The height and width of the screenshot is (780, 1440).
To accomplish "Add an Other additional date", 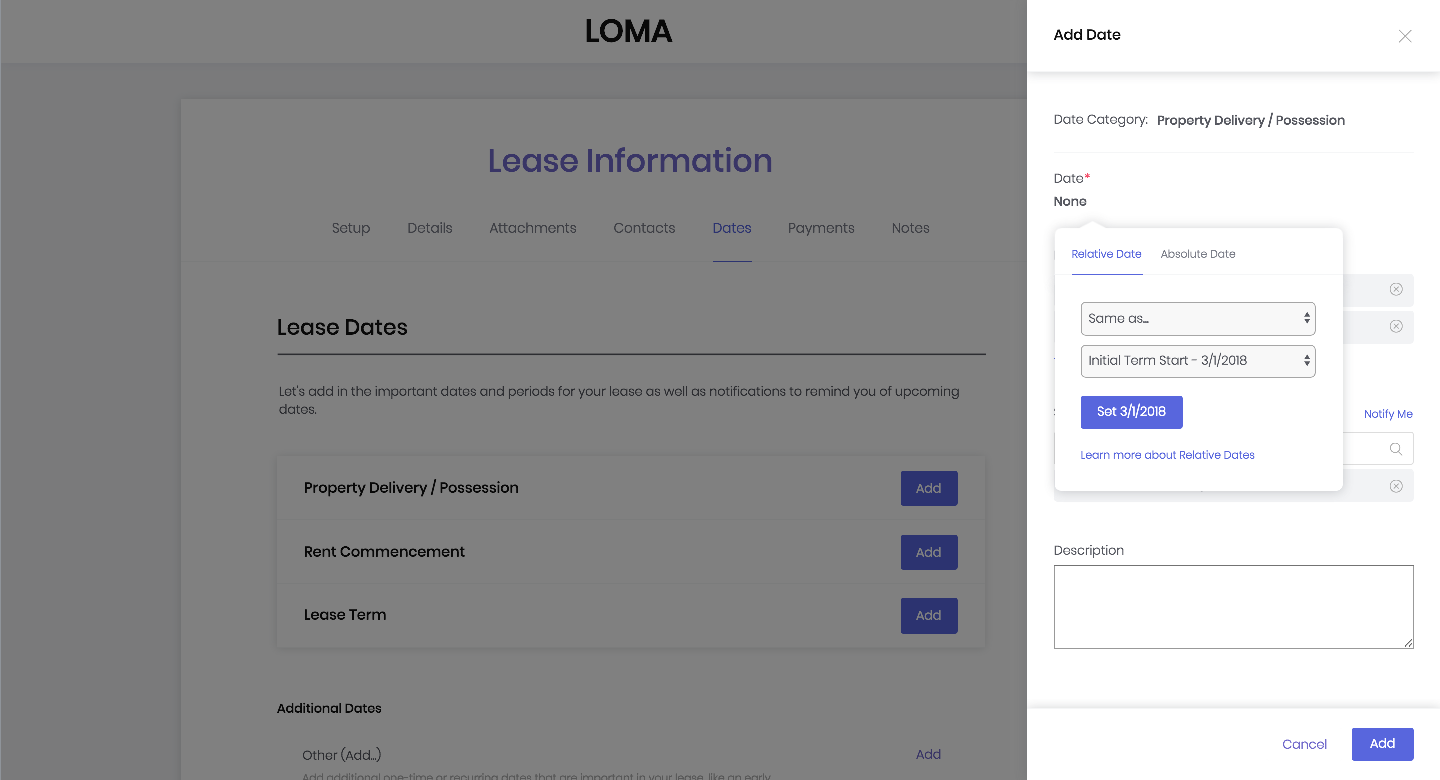I will point(928,755).
